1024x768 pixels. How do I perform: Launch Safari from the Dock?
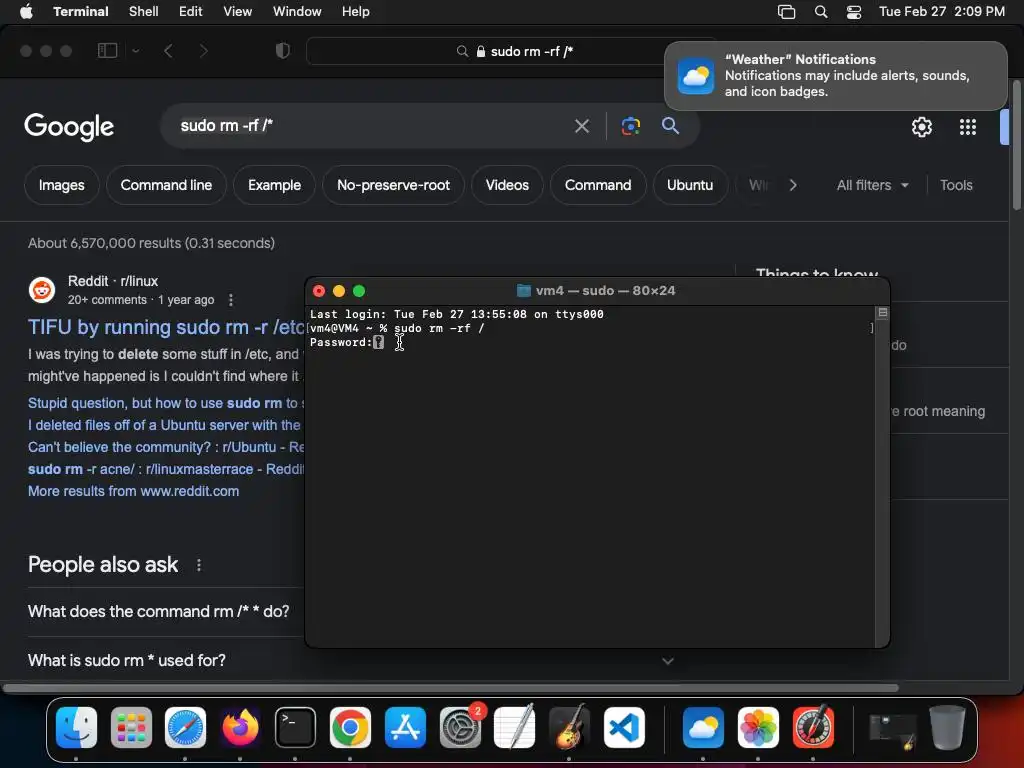click(x=185, y=727)
